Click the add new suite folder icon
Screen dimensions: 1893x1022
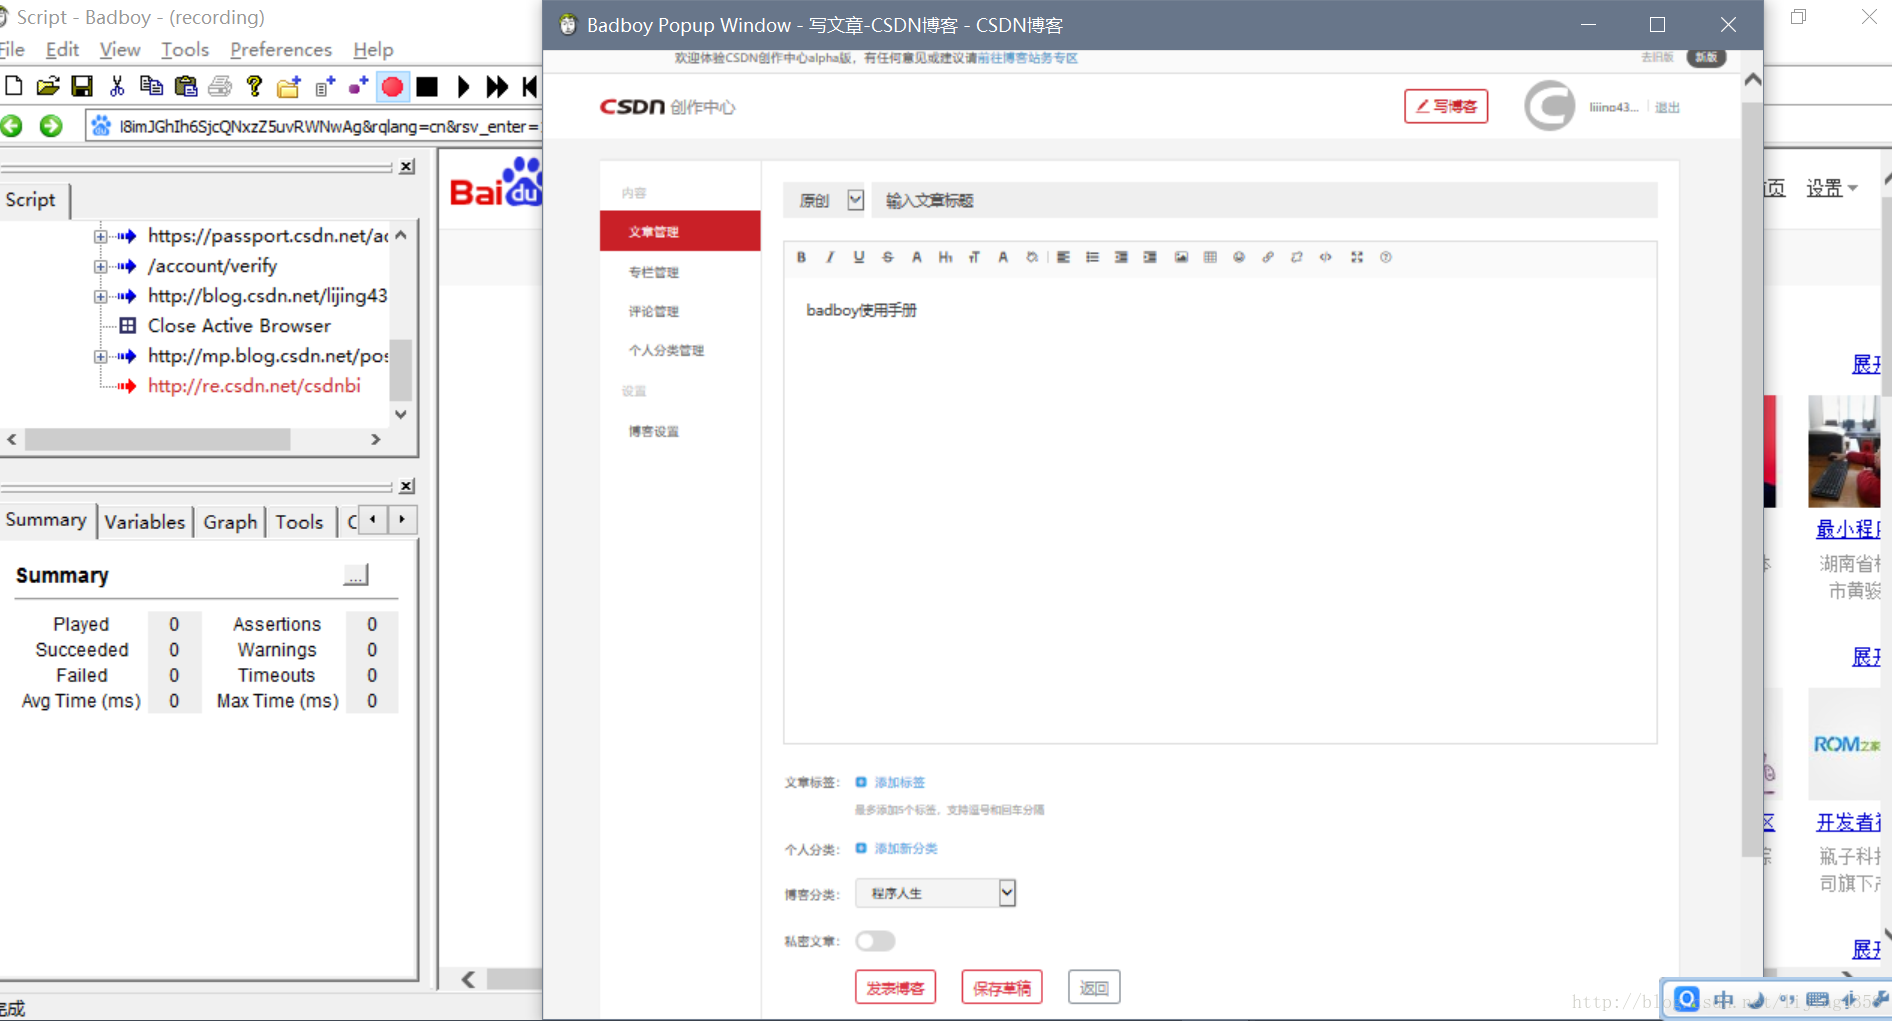(x=289, y=87)
